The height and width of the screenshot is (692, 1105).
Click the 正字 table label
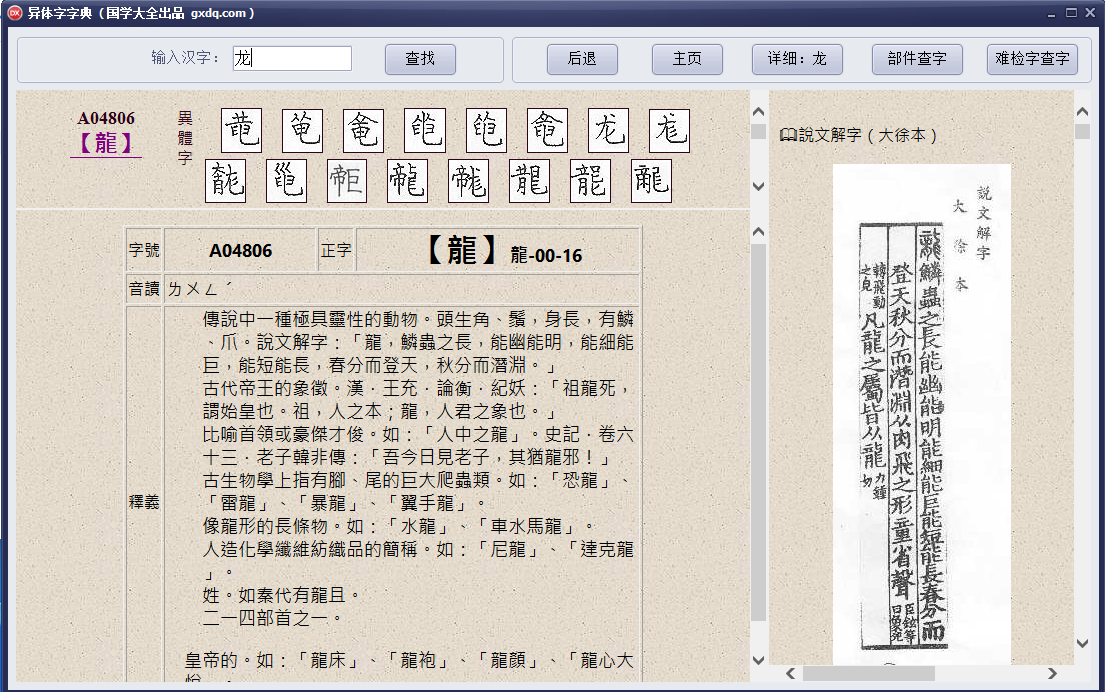[336, 250]
